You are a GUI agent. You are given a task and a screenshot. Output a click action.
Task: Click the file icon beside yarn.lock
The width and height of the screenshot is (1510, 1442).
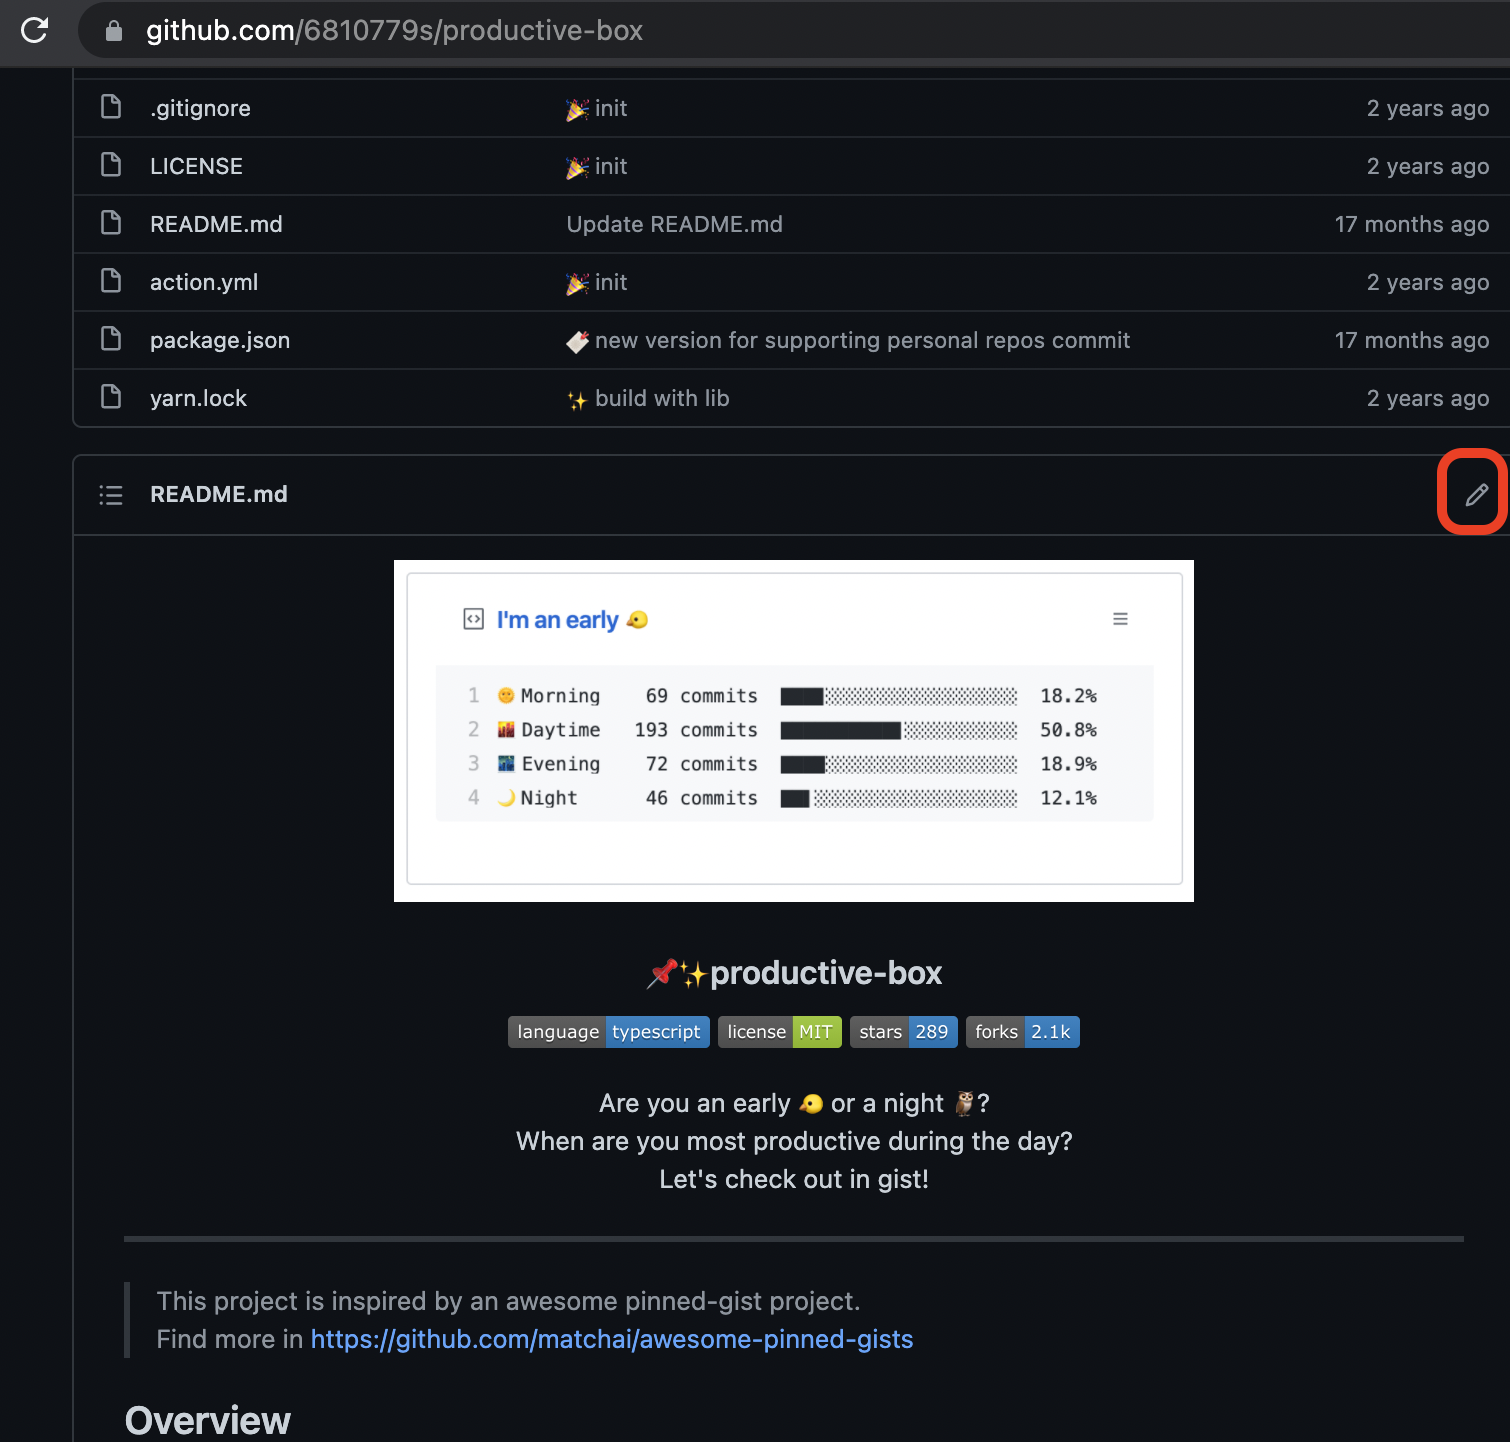pyautogui.click(x=111, y=397)
